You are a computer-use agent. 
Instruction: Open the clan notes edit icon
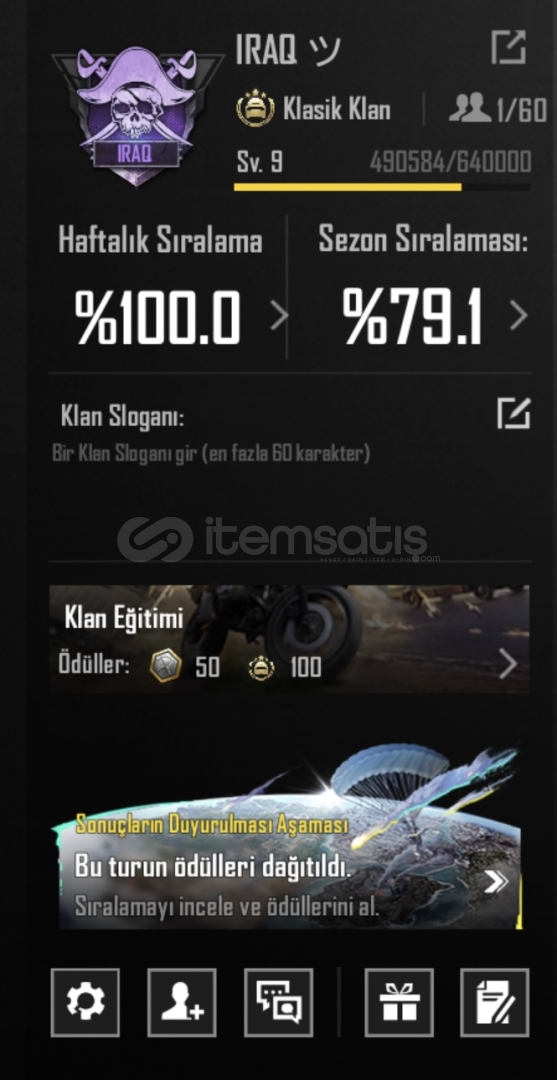[495, 1002]
